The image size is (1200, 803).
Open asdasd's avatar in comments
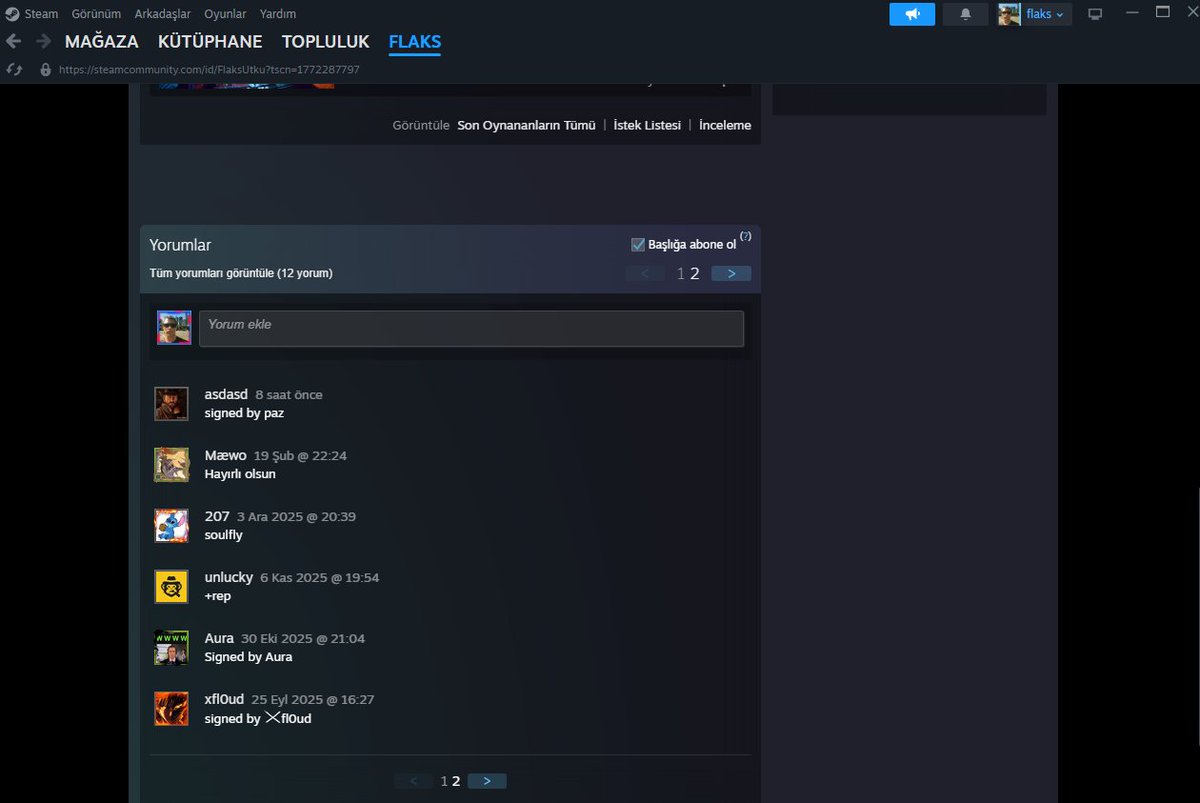[x=171, y=404]
